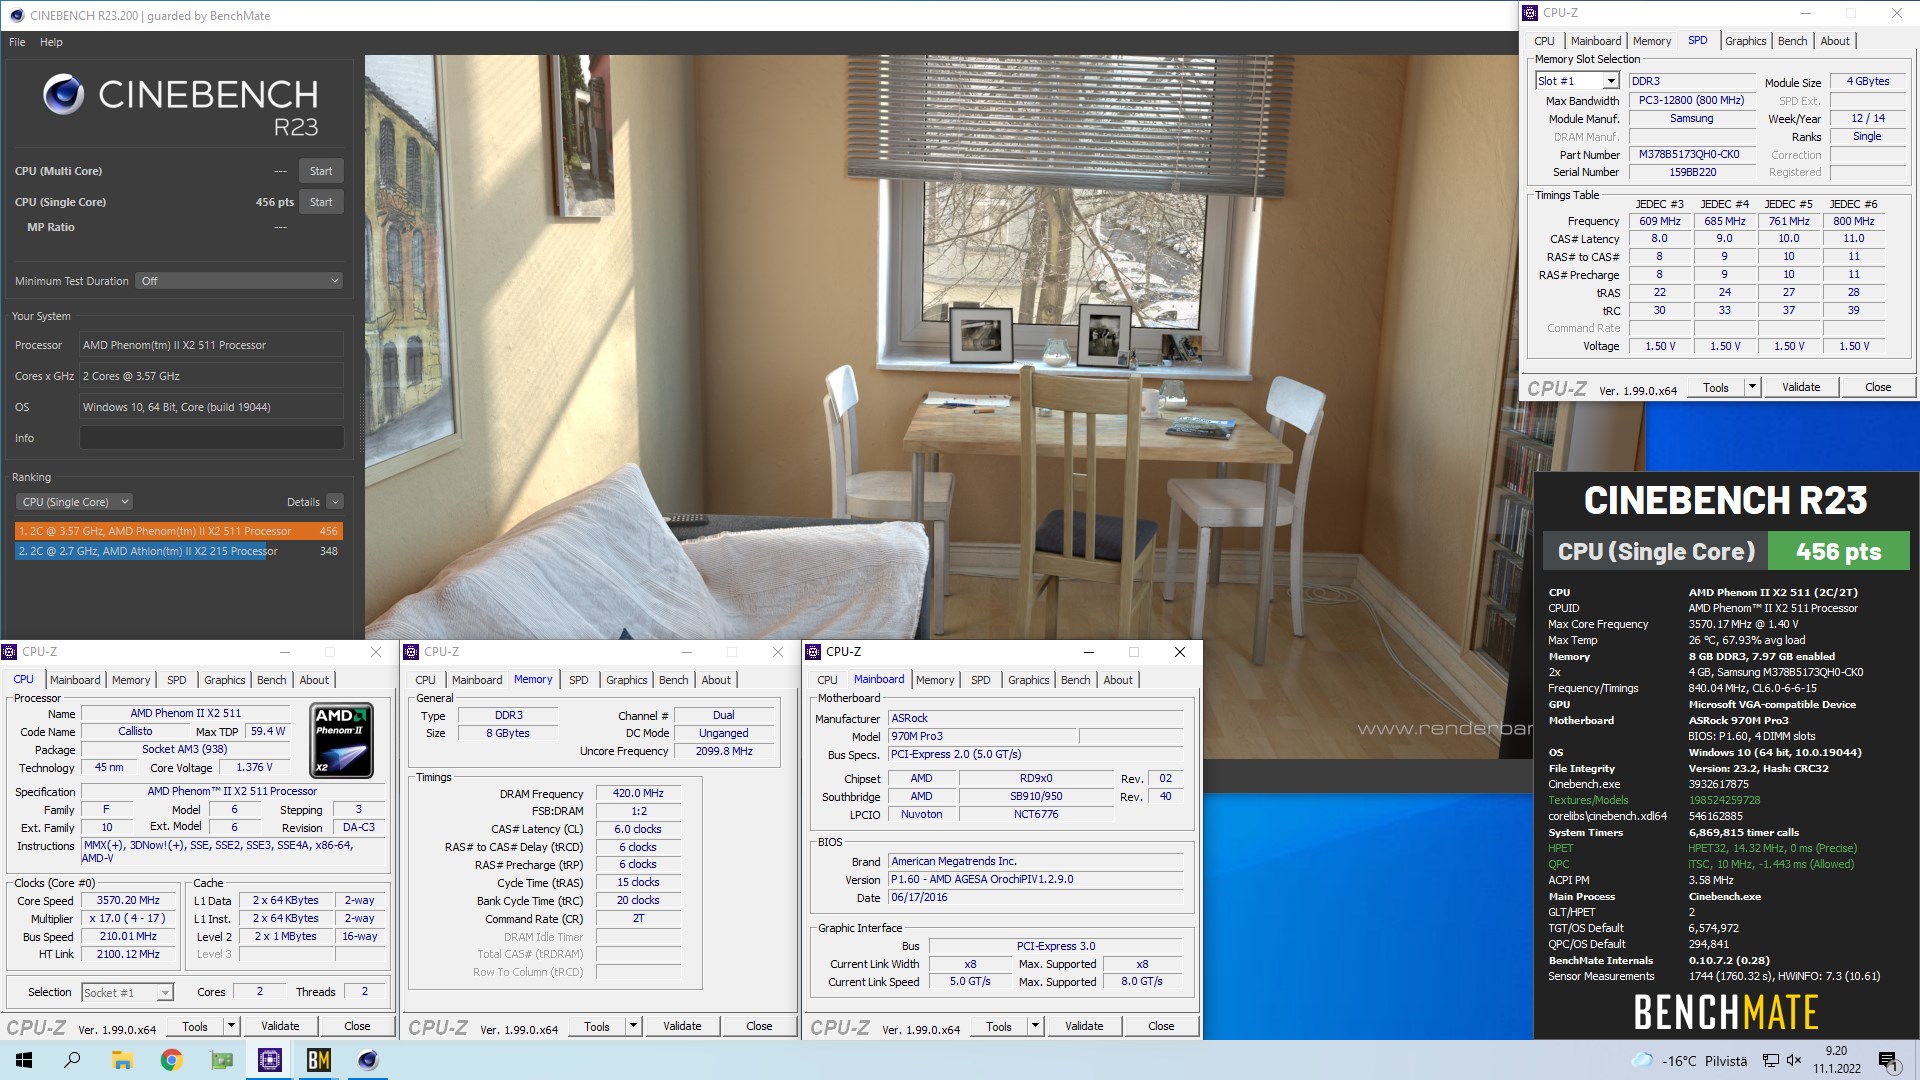Image resolution: width=1920 pixels, height=1080 pixels.
Task: Open About tab in Memory CPU-Z window
Action: pyautogui.click(x=715, y=680)
